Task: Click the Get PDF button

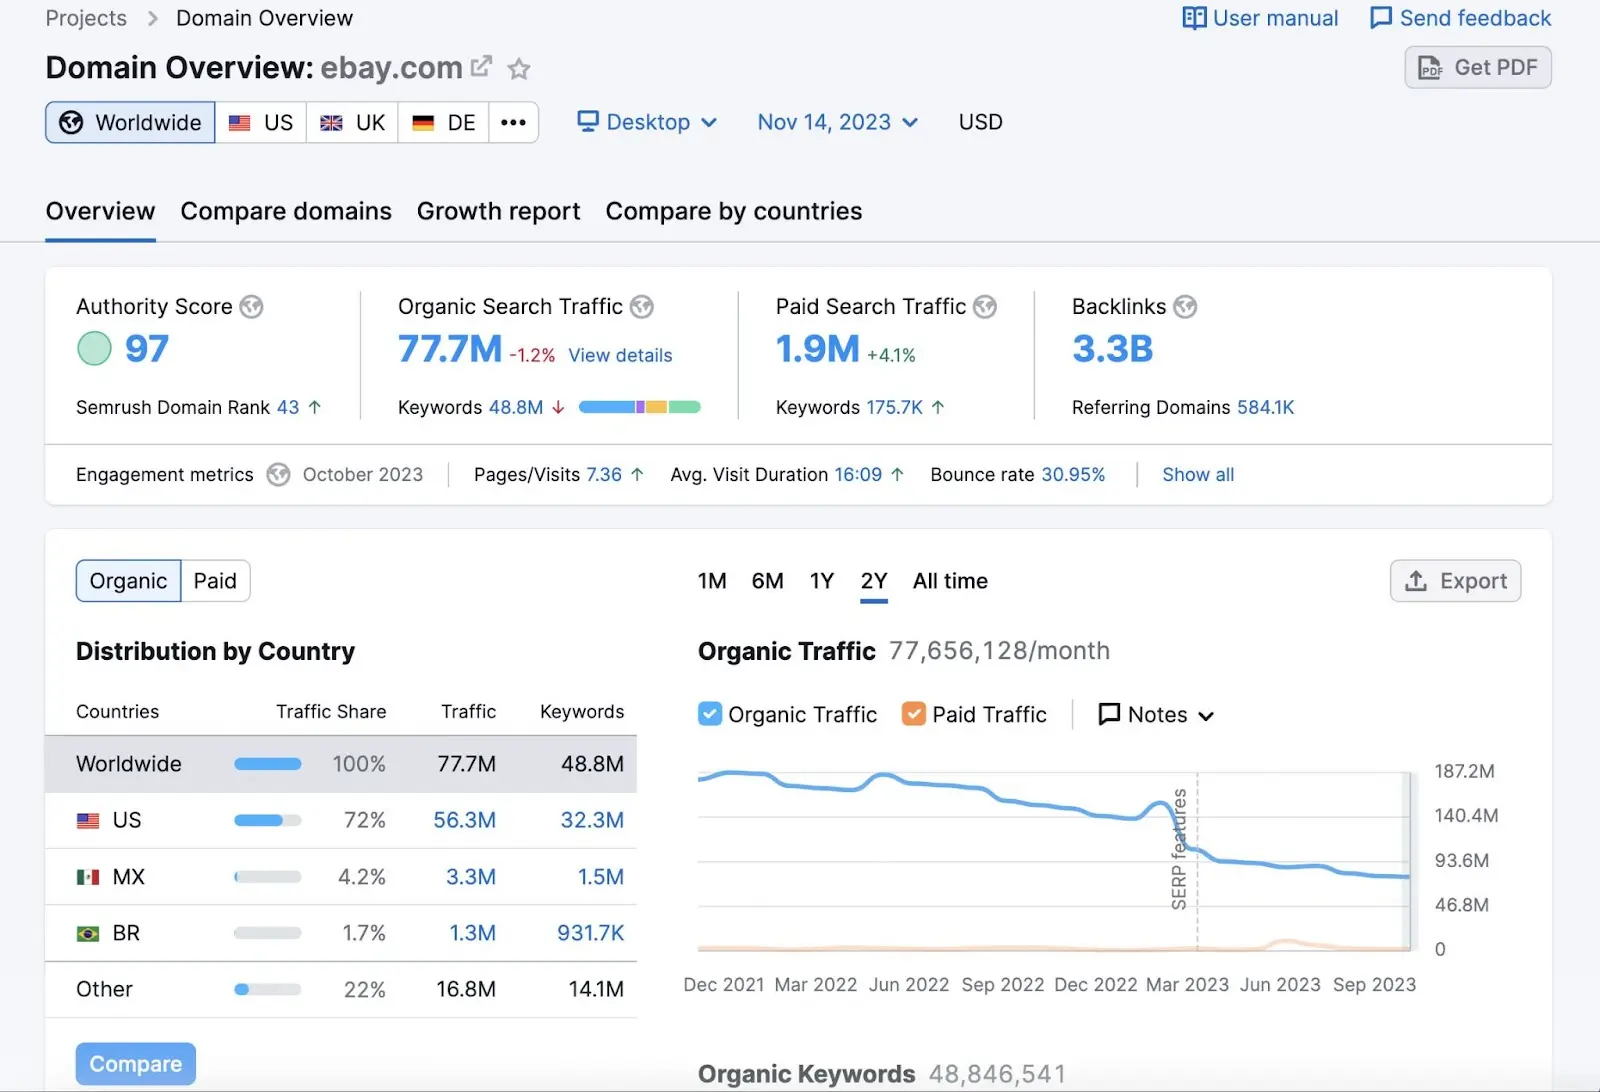Action: pyautogui.click(x=1478, y=68)
